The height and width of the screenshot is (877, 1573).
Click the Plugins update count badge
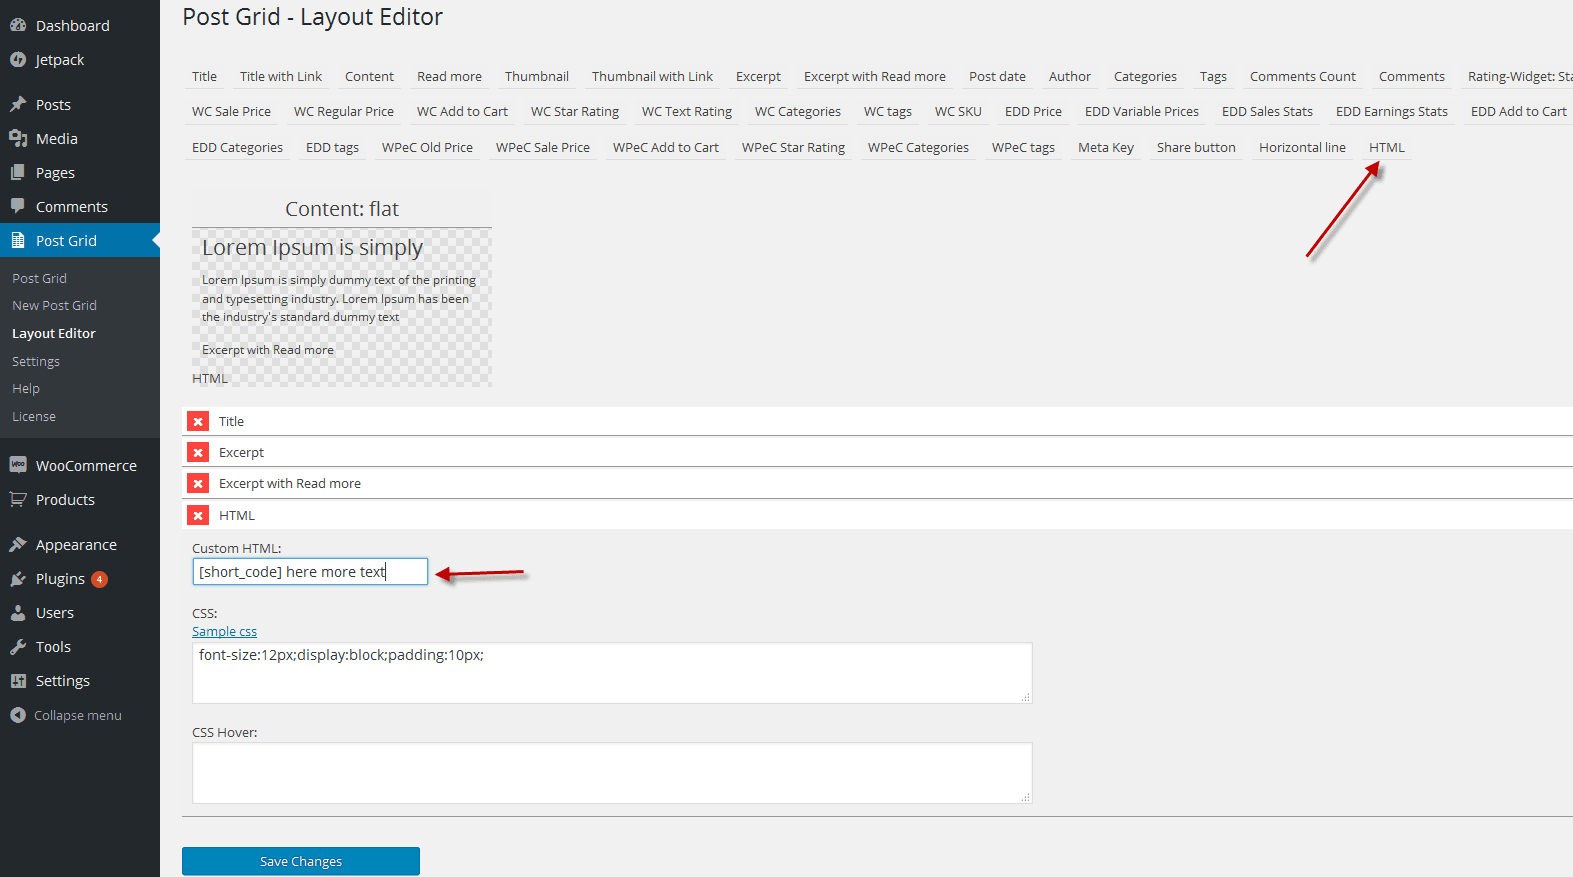(x=99, y=579)
